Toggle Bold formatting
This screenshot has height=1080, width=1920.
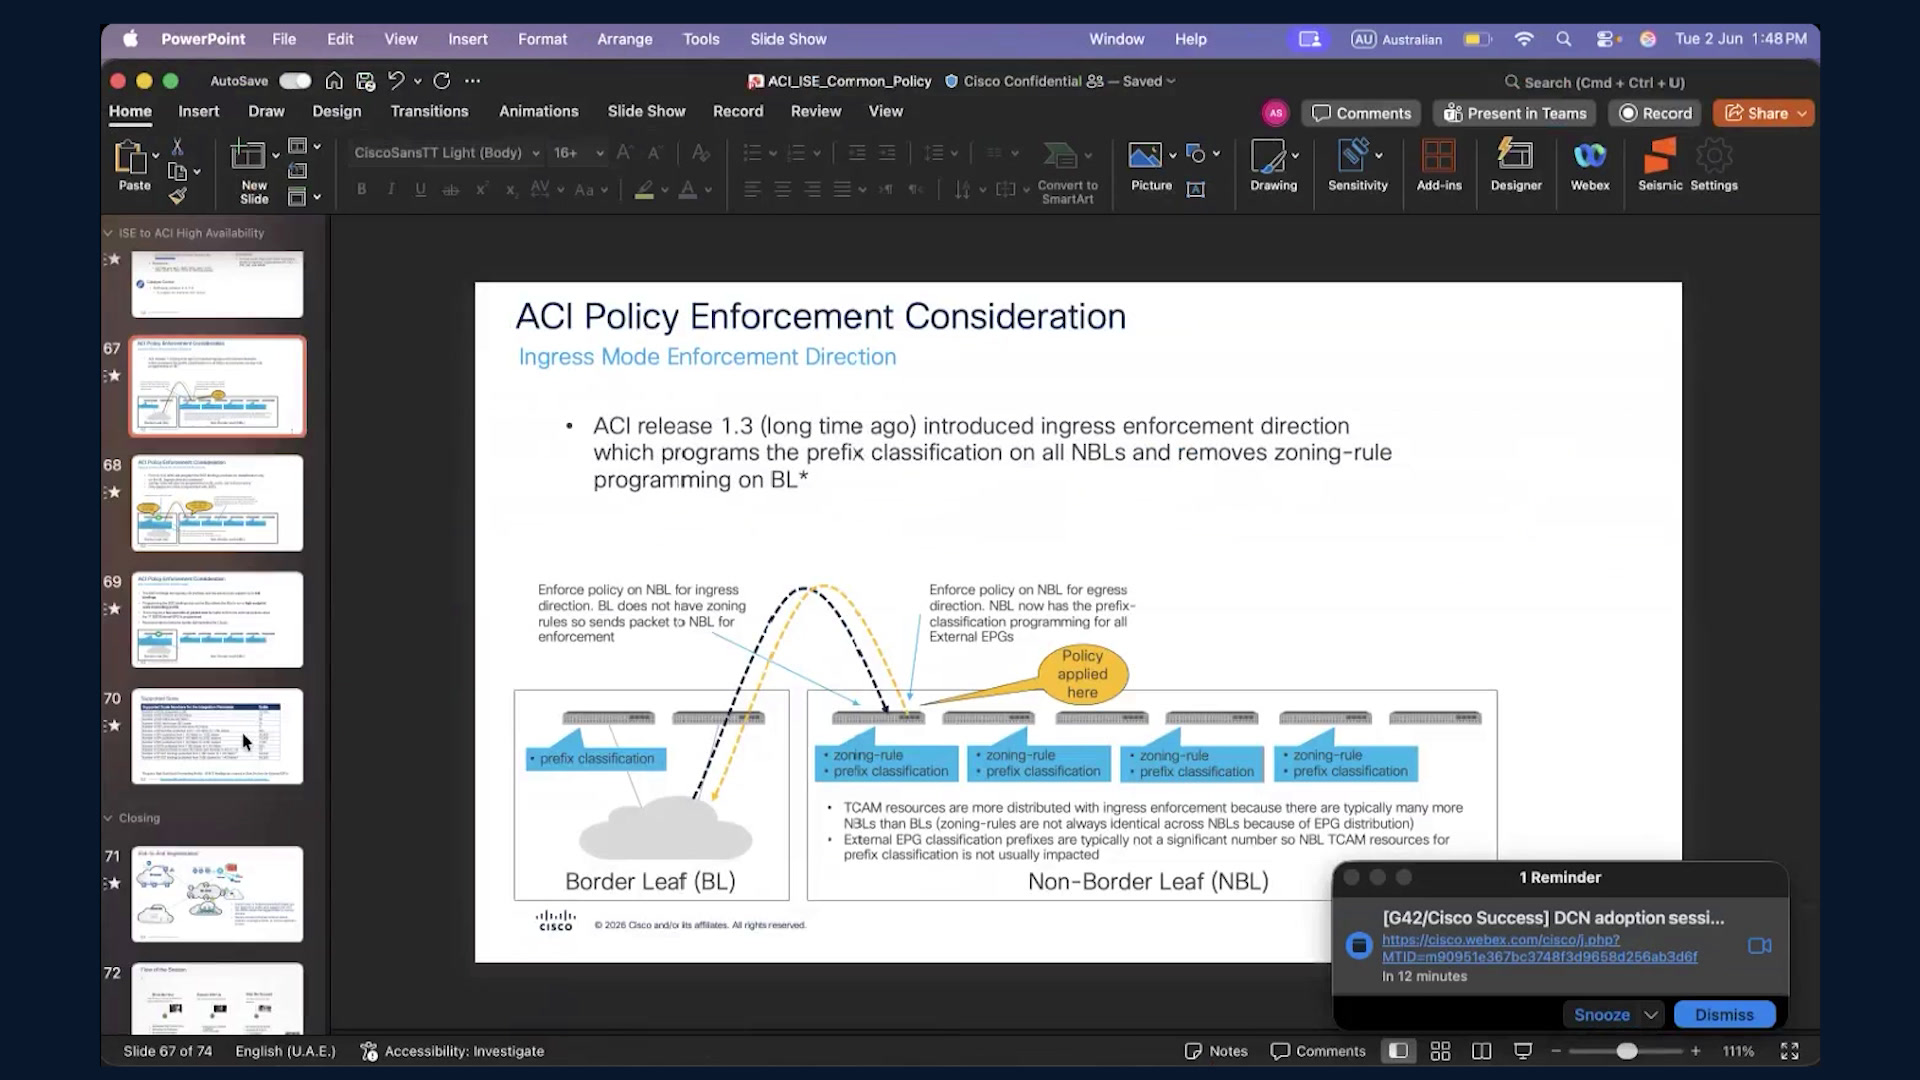[362, 189]
